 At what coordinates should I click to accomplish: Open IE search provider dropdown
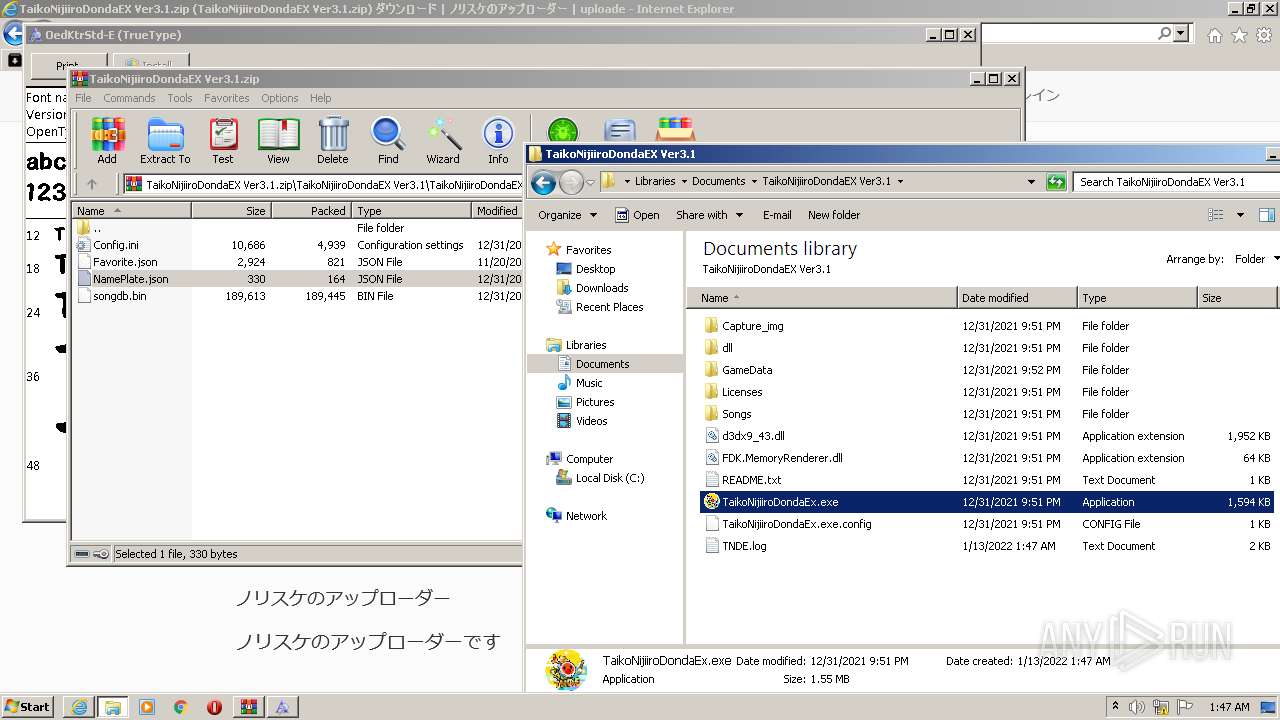click(1181, 34)
